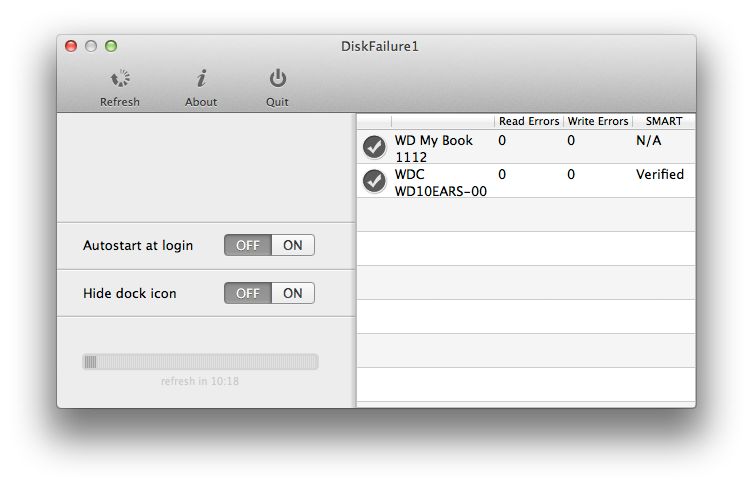Click the refresh countdown progress bar
Image resolution: width=753 pixels, height=487 pixels.
click(x=200, y=362)
